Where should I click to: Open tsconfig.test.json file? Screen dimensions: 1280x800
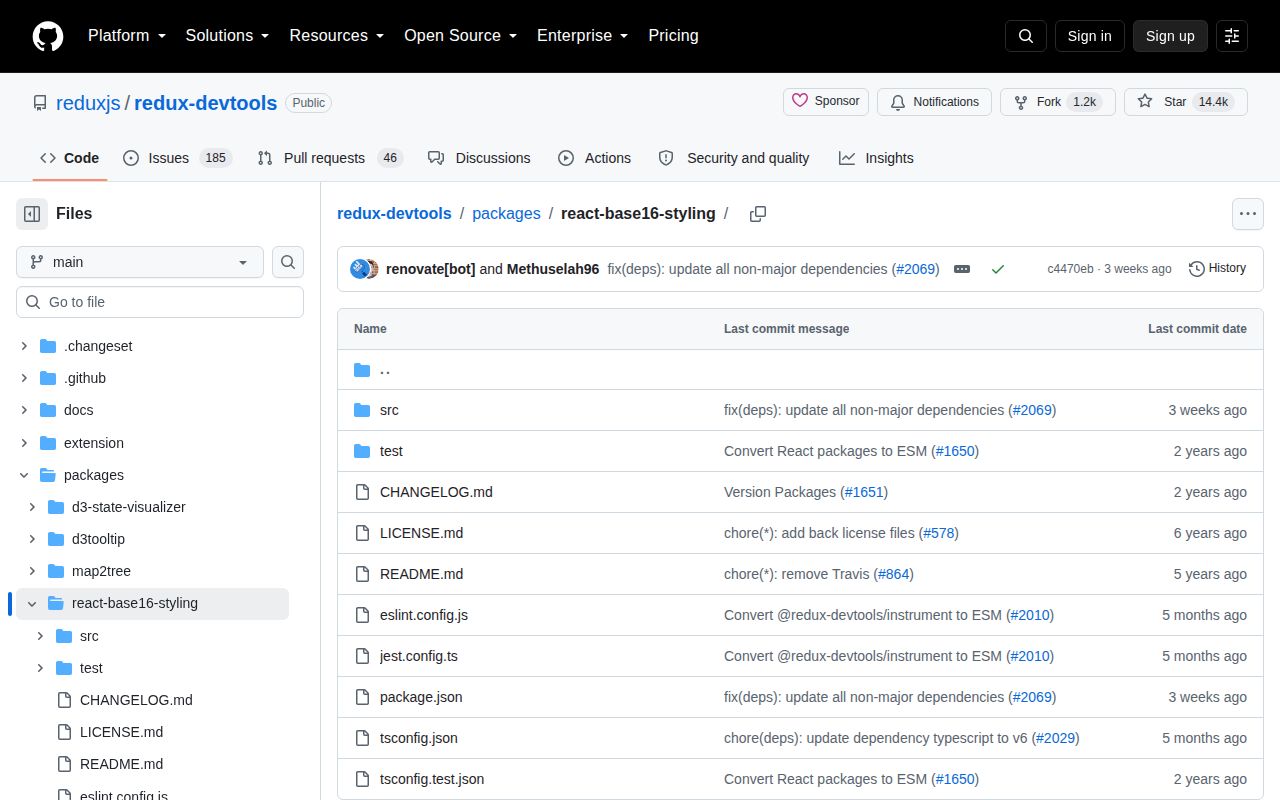click(432, 779)
